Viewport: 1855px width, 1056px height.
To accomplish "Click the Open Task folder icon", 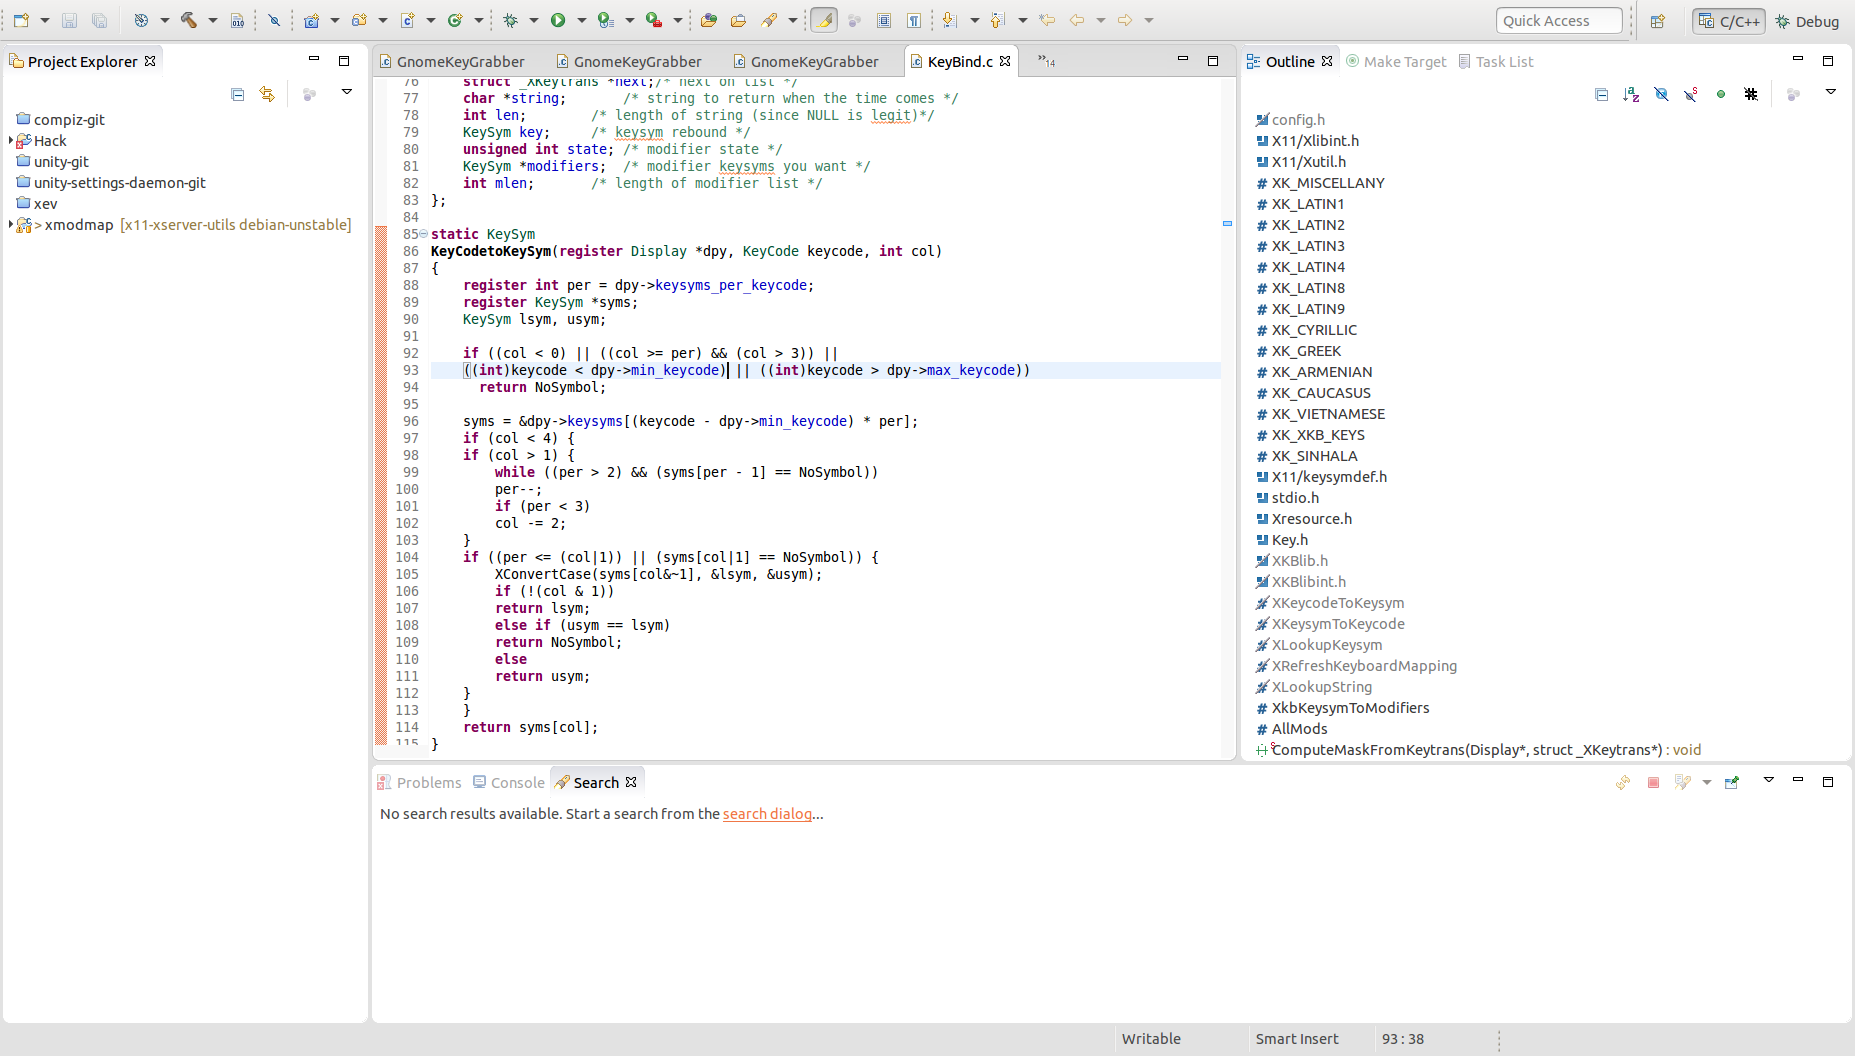I will pyautogui.click(x=739, y=20).
